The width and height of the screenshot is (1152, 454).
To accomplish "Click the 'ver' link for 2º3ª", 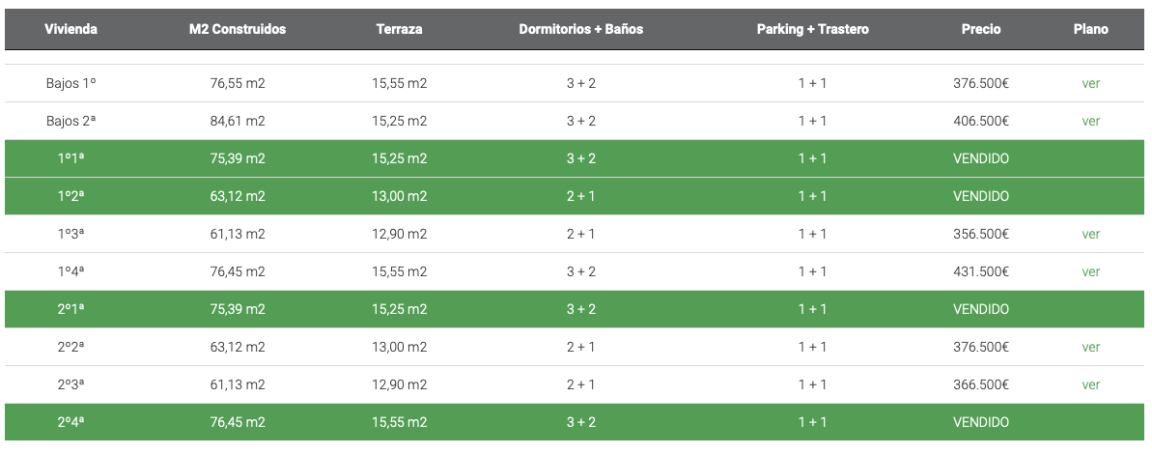I will 1090,385.
